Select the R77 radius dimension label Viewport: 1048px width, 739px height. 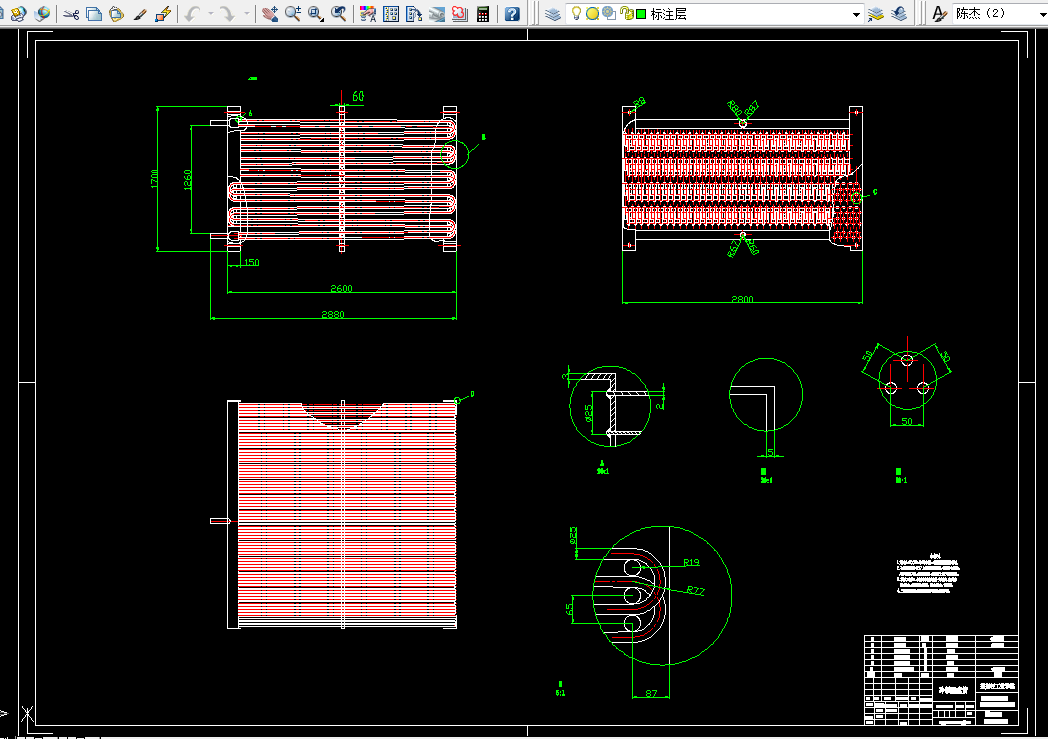(695, 590)
